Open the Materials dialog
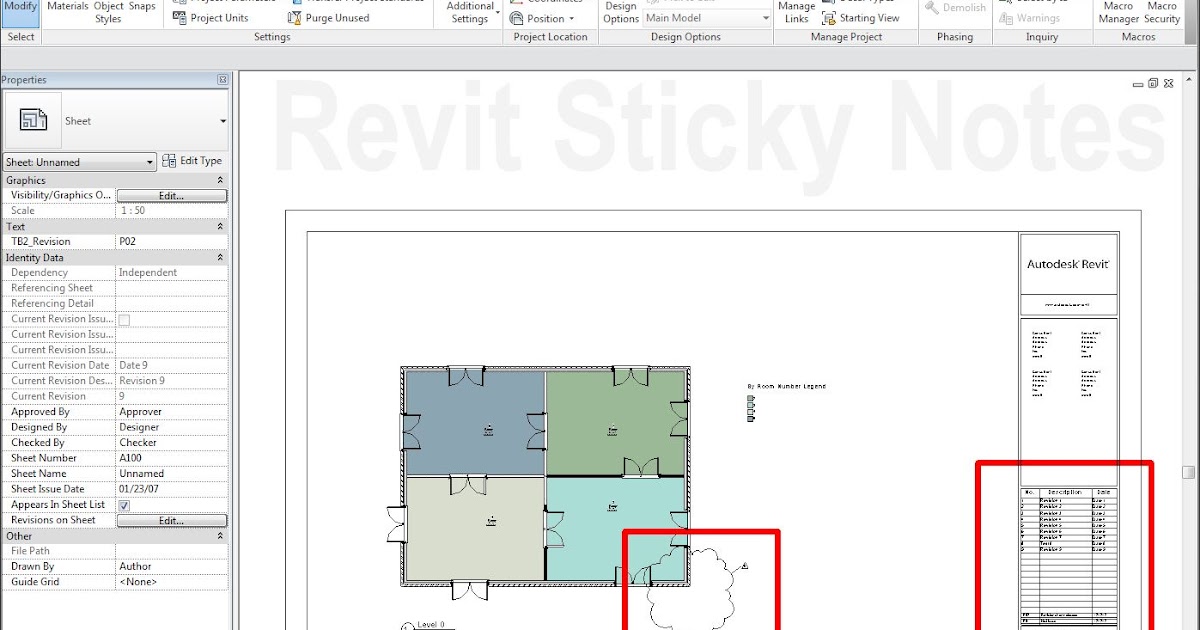 coord(67,6)
